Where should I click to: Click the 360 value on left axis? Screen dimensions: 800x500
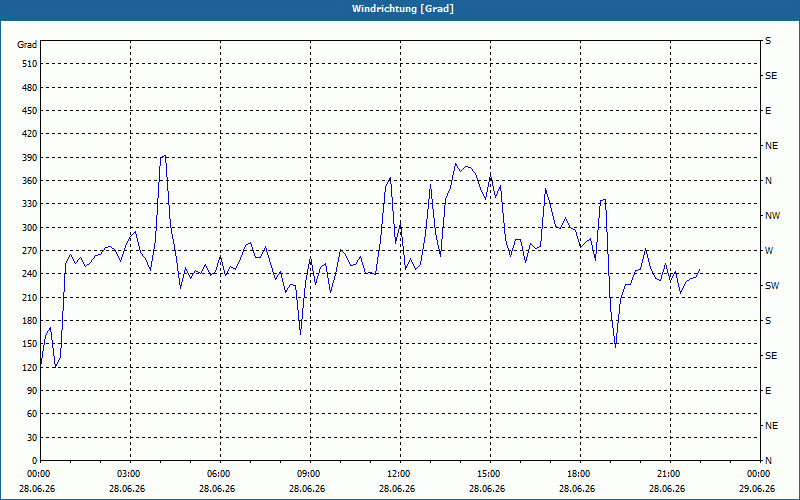(x=30, y=181)
